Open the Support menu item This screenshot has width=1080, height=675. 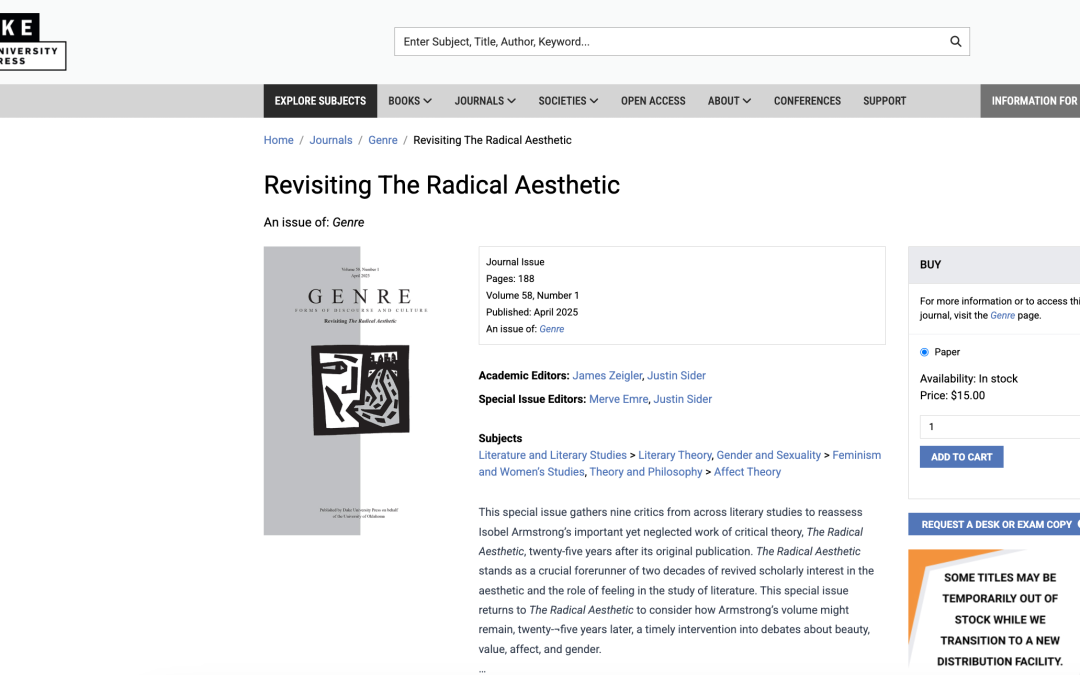pos(884,101)
